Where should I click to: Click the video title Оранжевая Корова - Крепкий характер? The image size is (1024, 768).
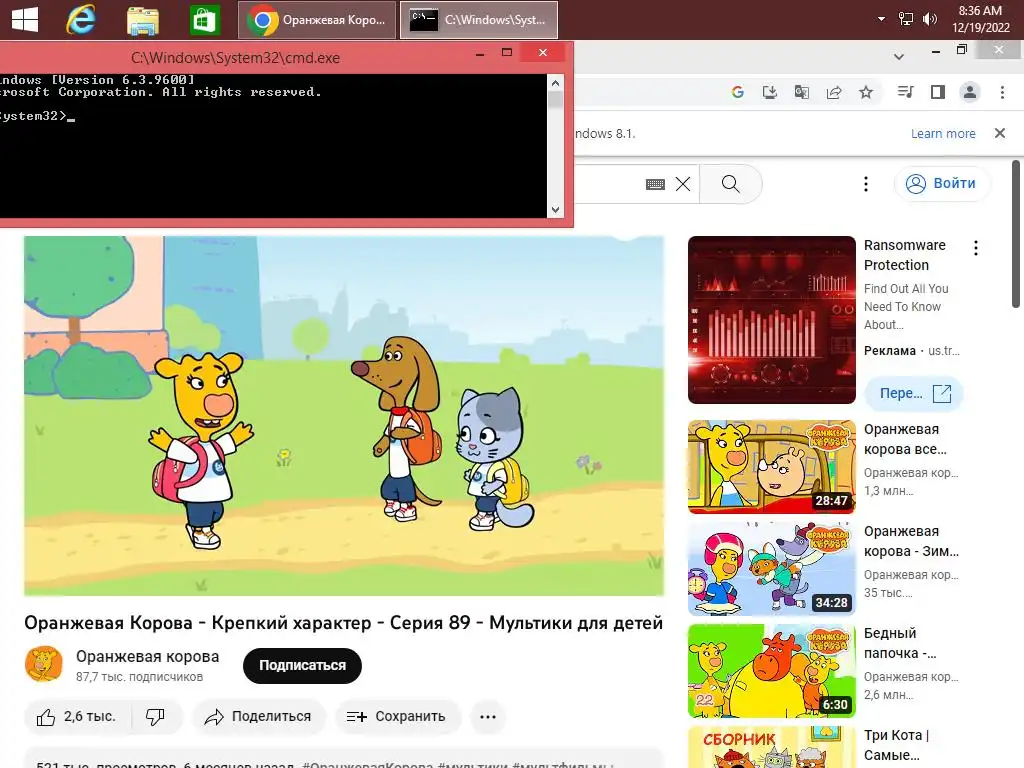pos(344,622)
